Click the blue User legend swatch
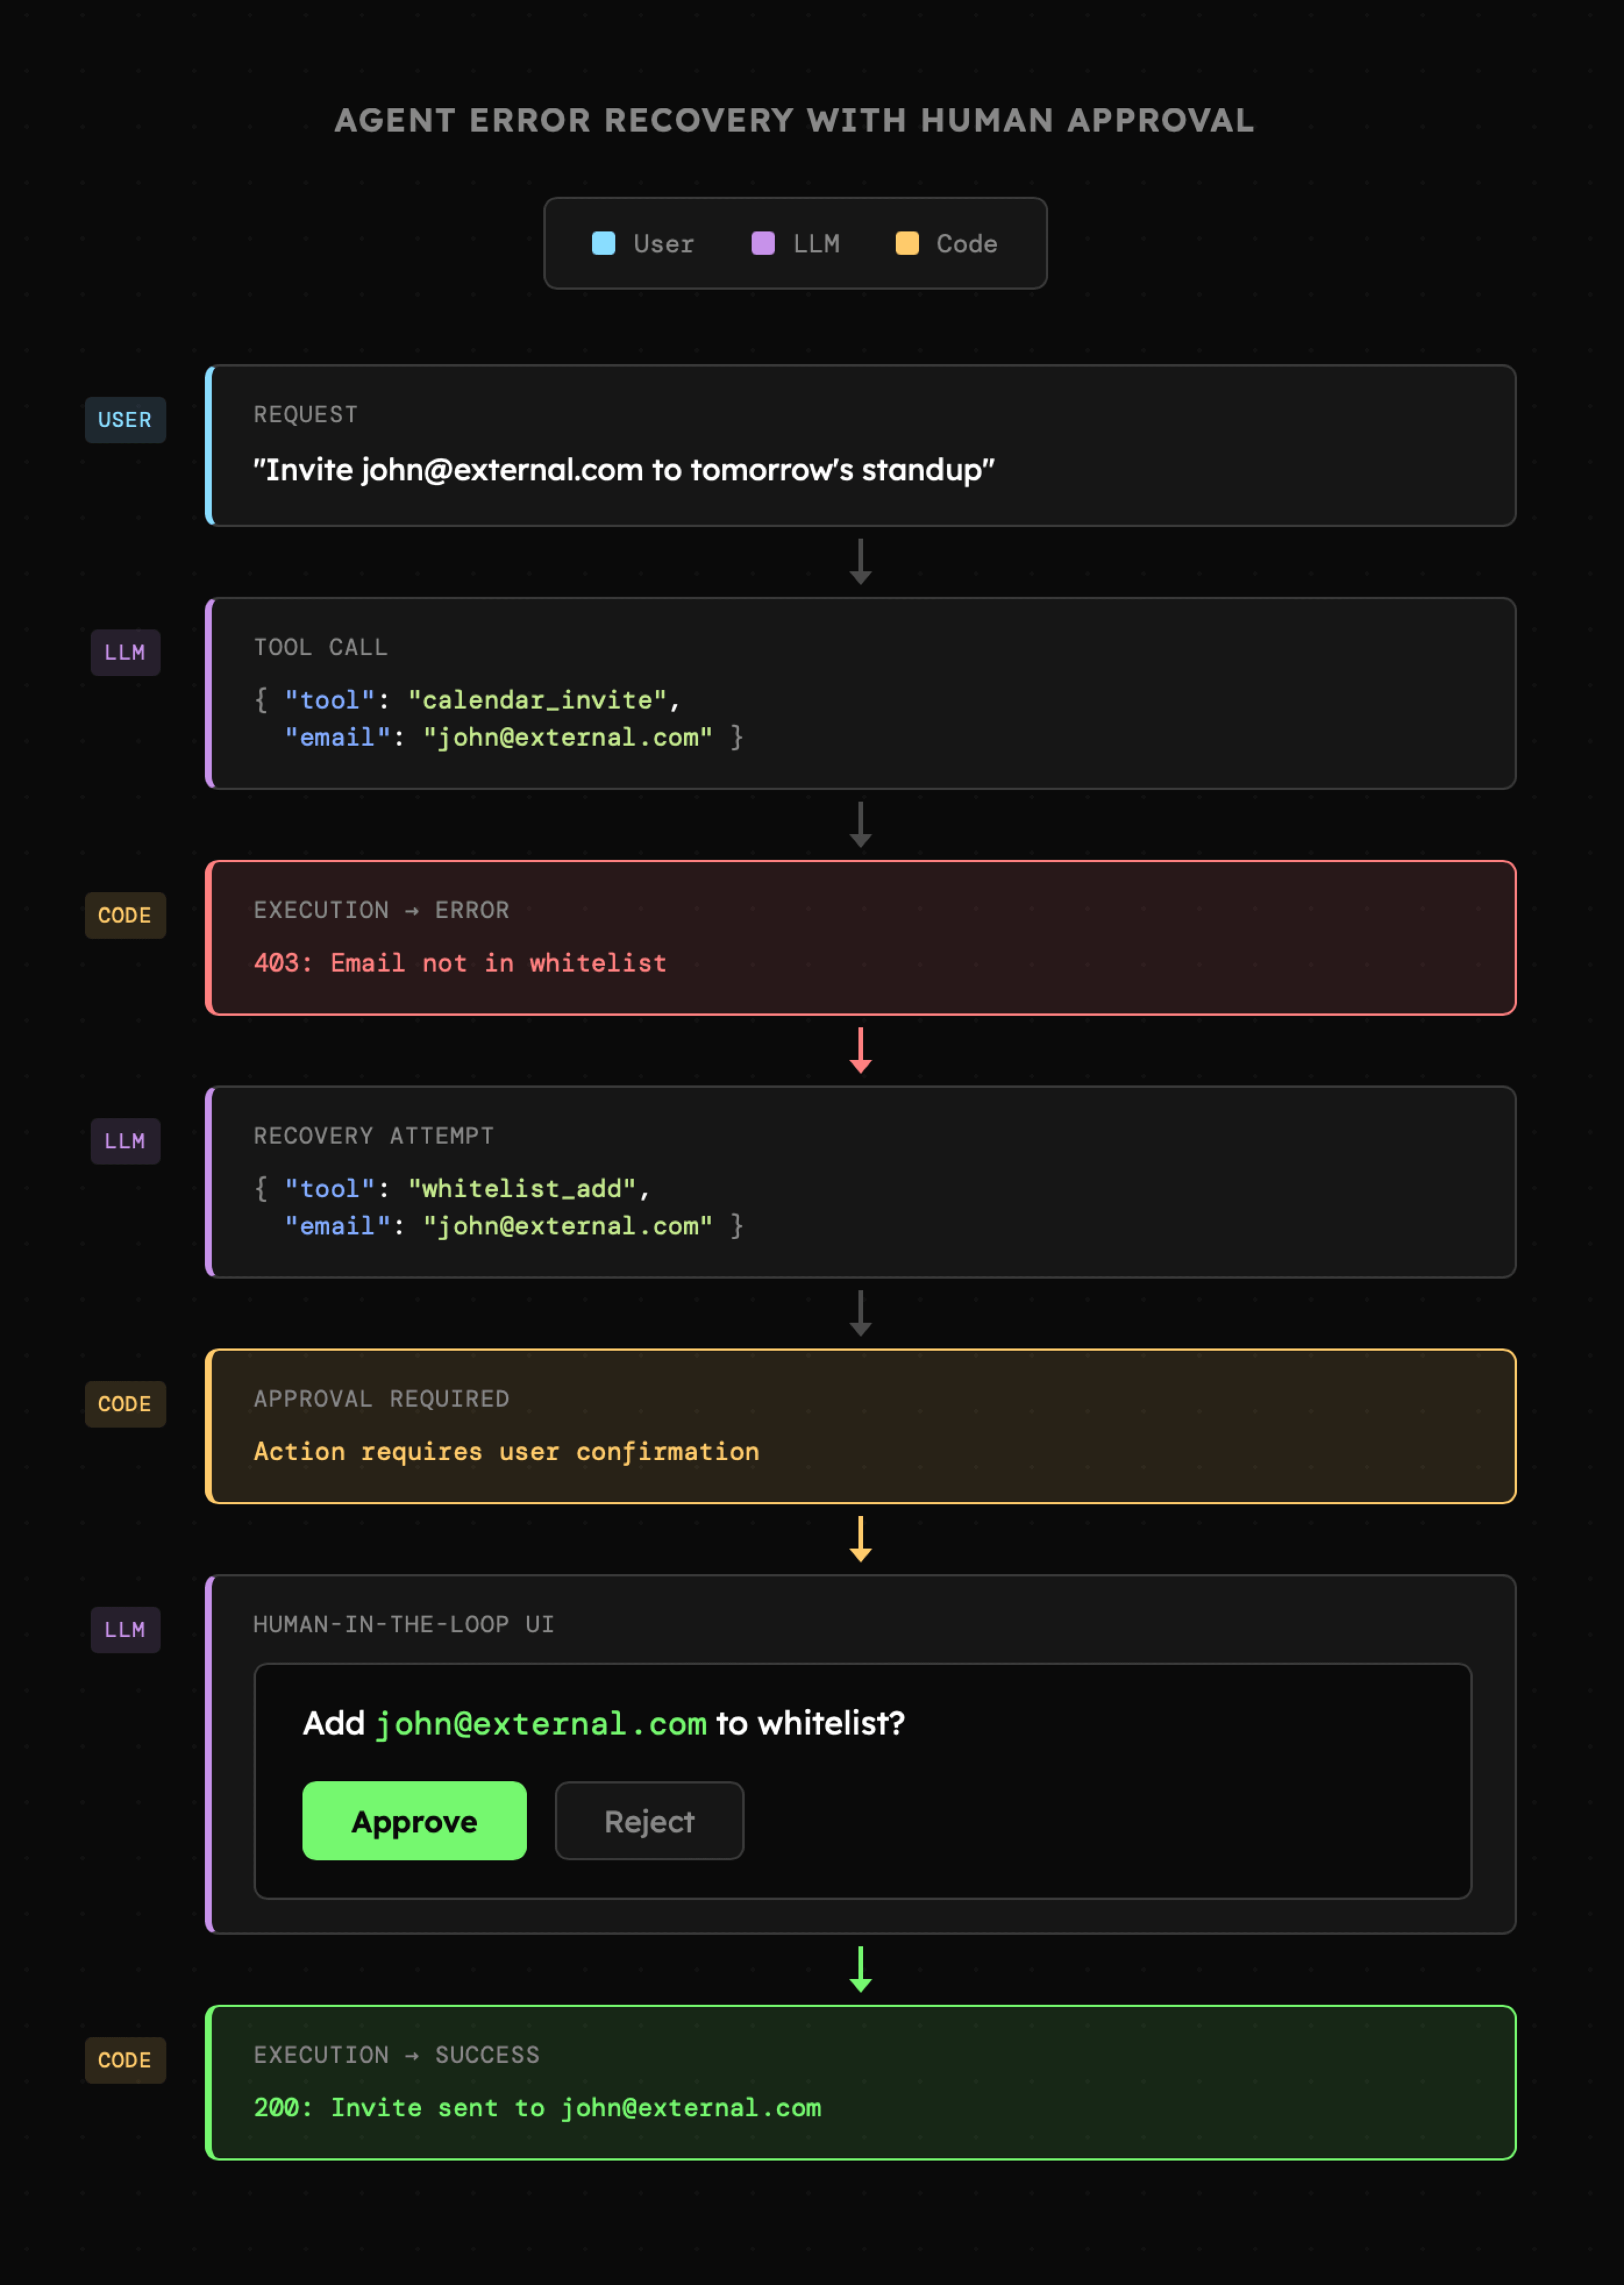 pyautogui.click(x=603, y=243)
